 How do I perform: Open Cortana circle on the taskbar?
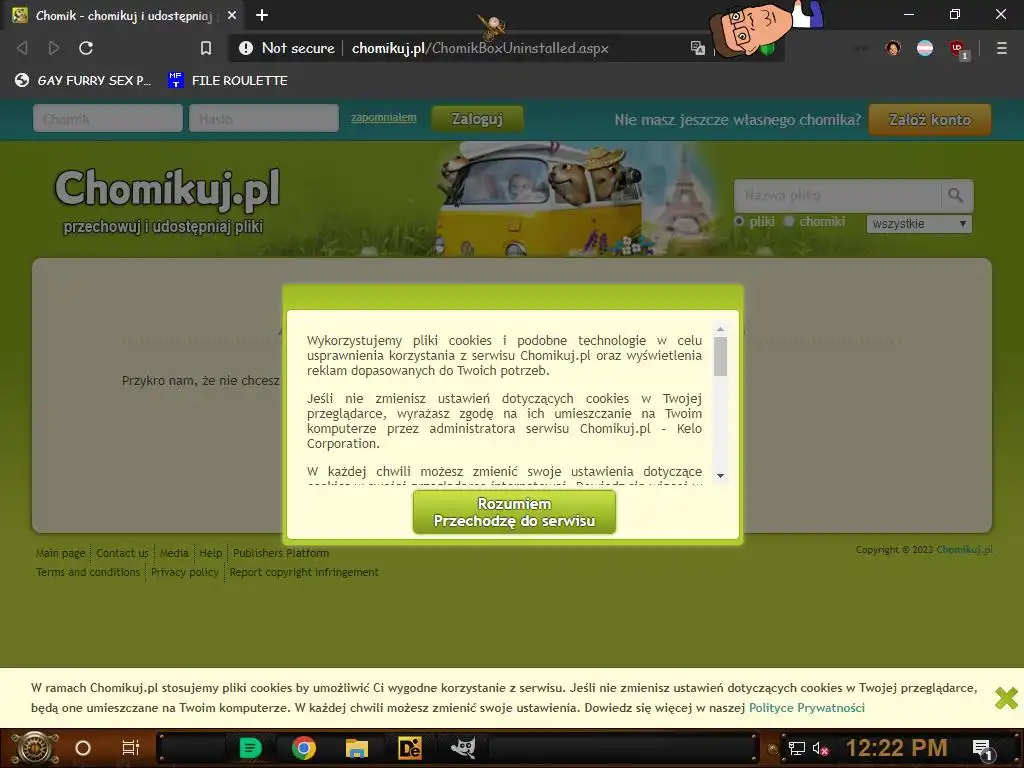tap(83, 748)
